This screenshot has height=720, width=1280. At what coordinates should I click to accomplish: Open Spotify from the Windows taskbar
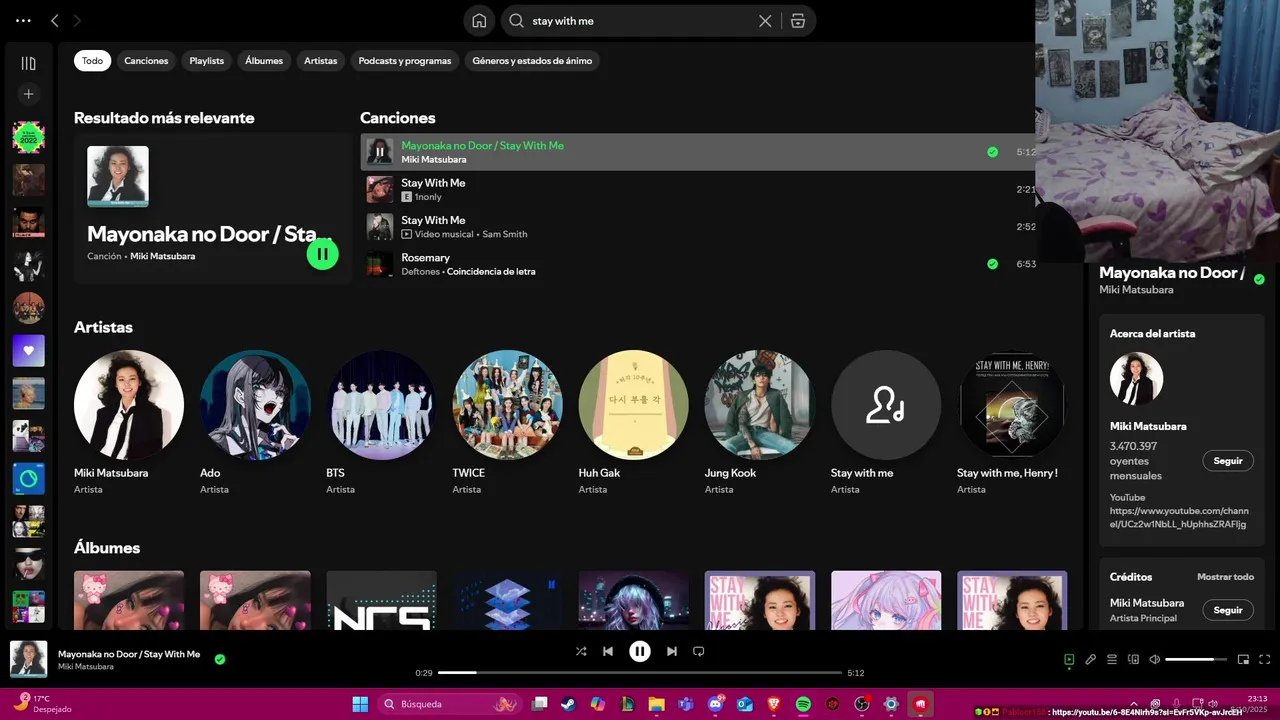(x=803, y=704)
